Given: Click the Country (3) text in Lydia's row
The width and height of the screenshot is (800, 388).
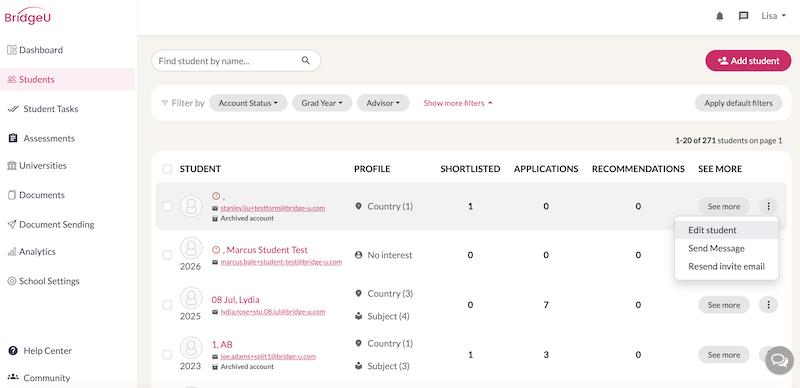Looking at the screenshot, I should pos(390,294).
